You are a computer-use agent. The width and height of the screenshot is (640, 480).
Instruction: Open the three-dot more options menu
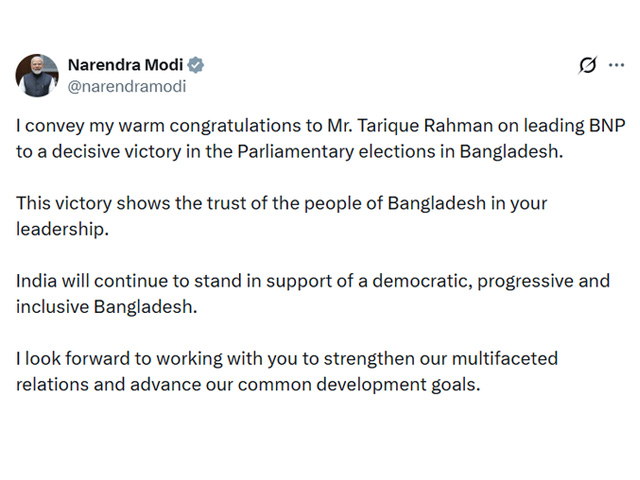(616, 65)
